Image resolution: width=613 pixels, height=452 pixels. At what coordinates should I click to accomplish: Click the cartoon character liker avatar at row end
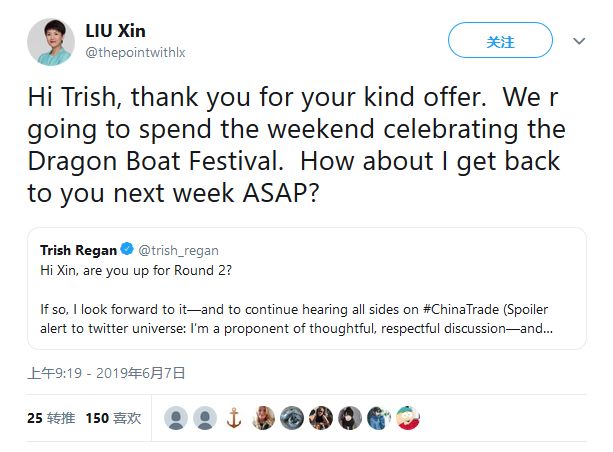(x=407, y=418)
